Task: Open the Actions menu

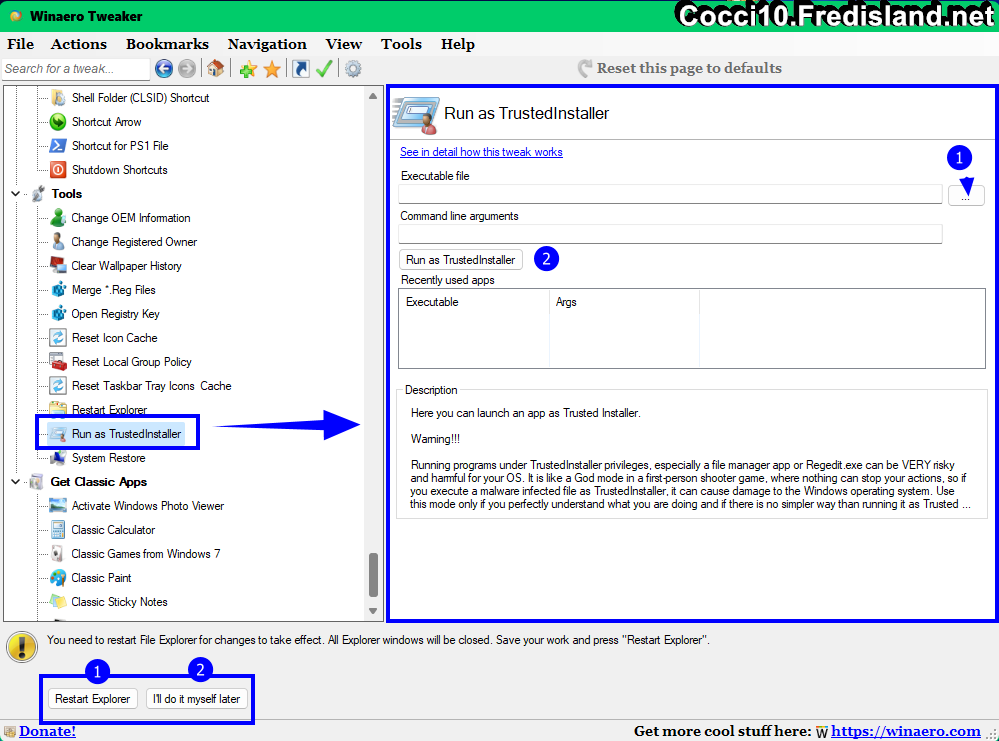Action: 78,44
